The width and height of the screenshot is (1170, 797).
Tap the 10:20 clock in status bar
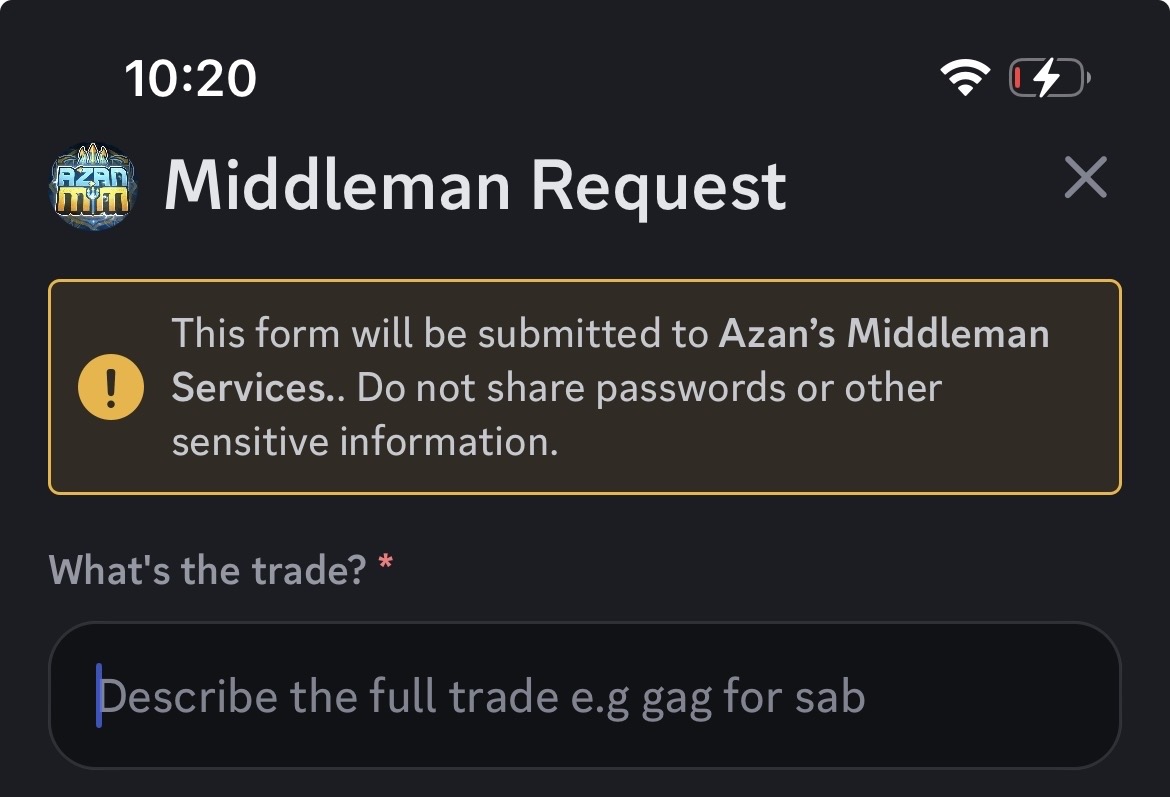tap(190, 78)
